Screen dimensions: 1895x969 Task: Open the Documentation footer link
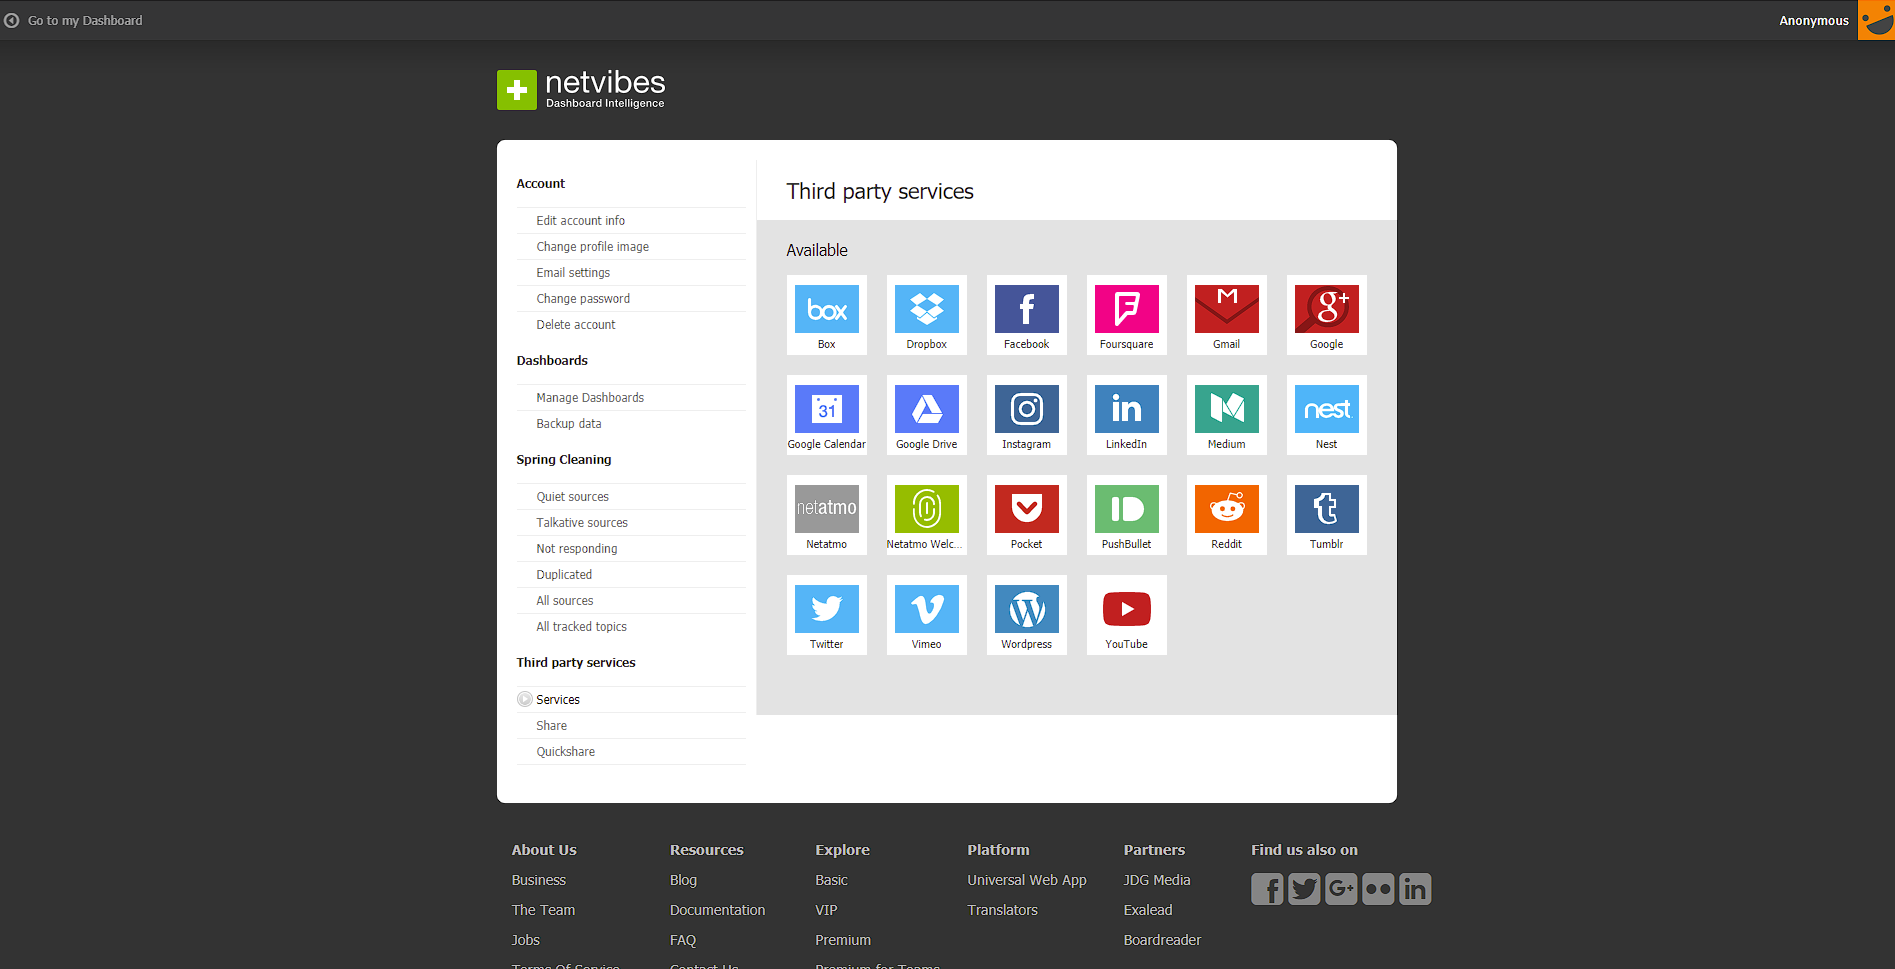[x=717, y=910]
